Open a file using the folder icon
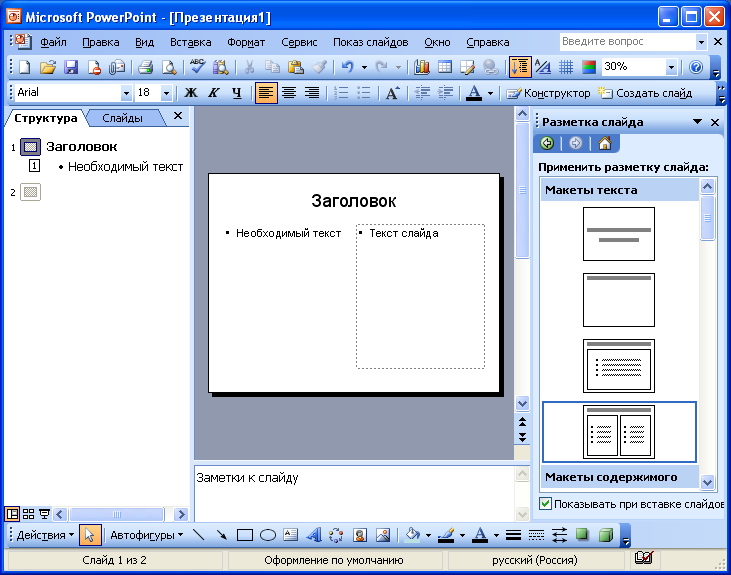The image size is (731, 575). (x=48, y=68)
